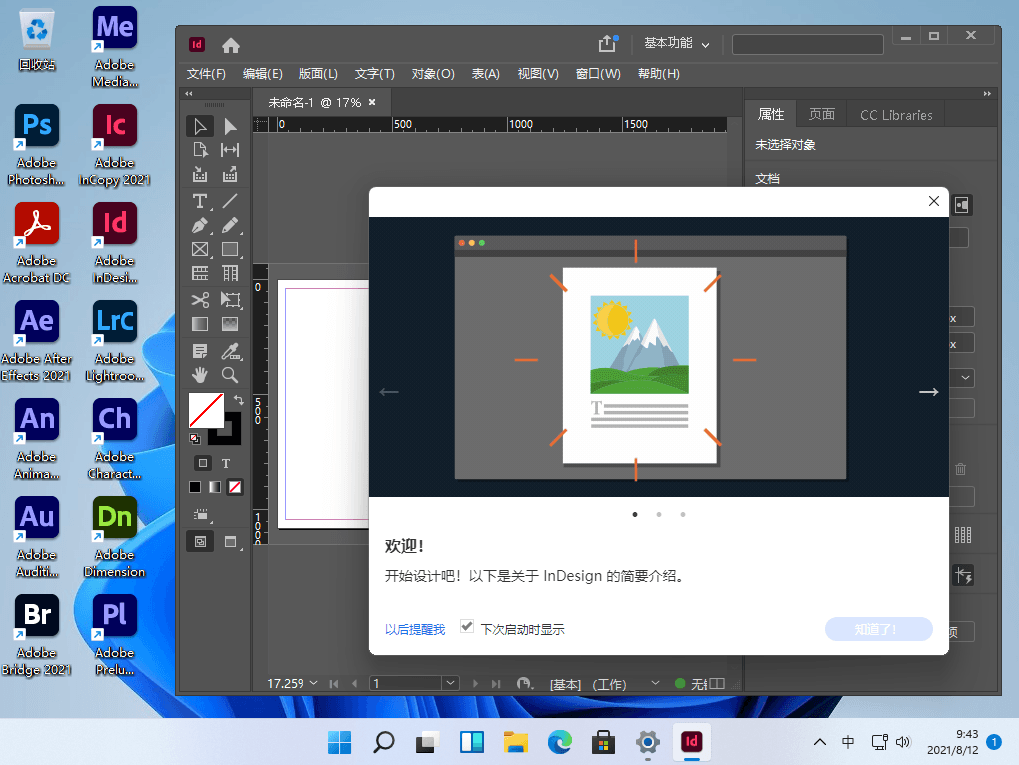Switch to the CC Libraries tab
This screenshot has width=1019, height=765.
896,114
